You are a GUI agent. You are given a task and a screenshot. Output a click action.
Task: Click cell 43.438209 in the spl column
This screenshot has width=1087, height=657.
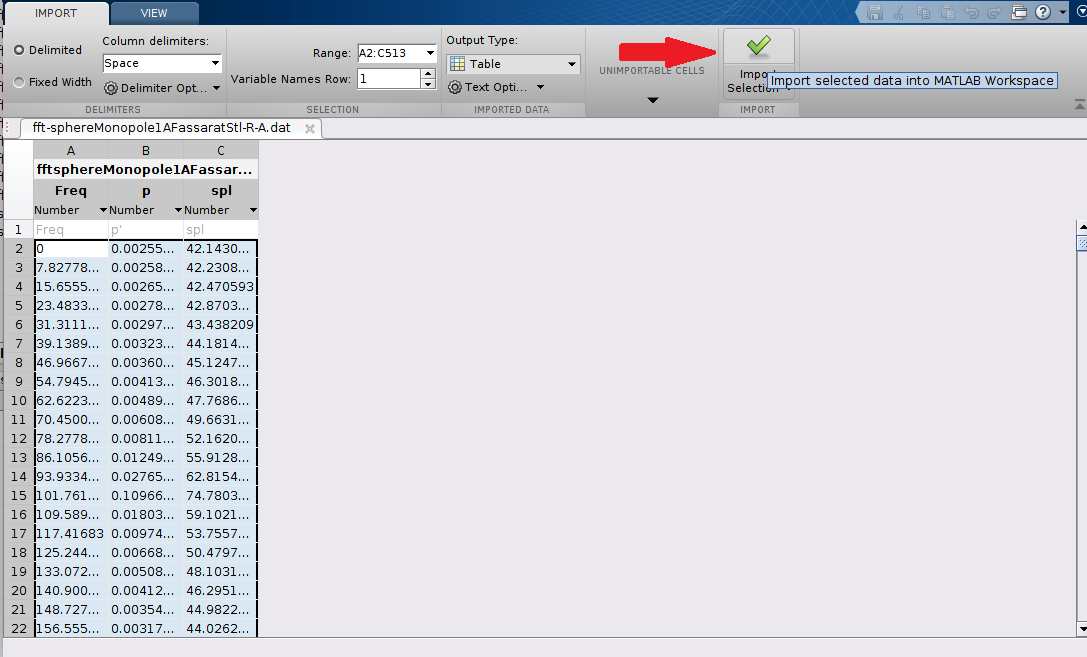pyautogui.click(x=220, y=324)
